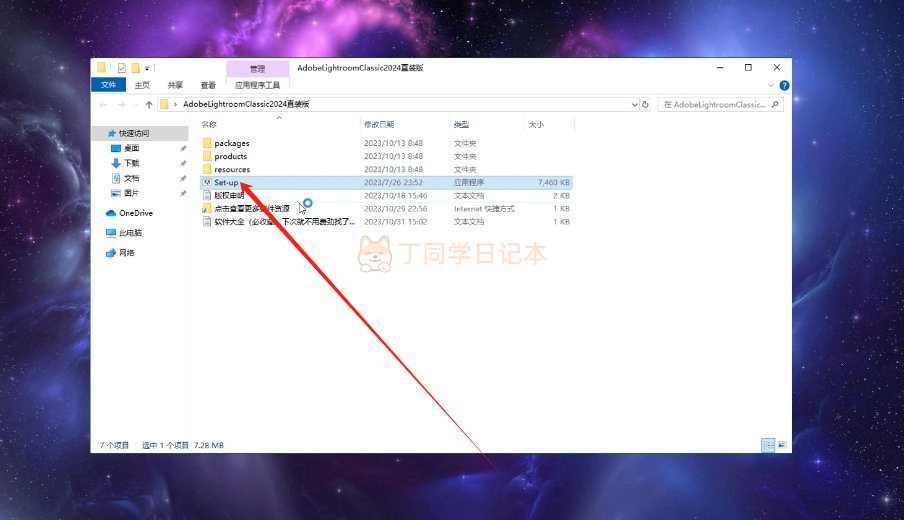This screenshot has height=520, width=904.
Task: Select the packages folder
Action: coord(232,143)
